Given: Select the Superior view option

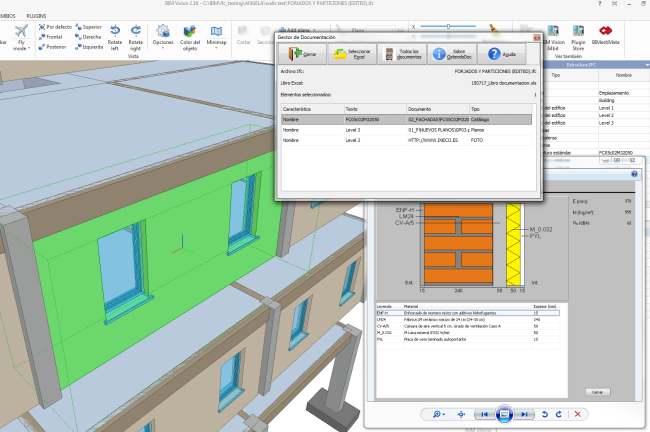Looking at the screenshot, I should click(87, 27).
